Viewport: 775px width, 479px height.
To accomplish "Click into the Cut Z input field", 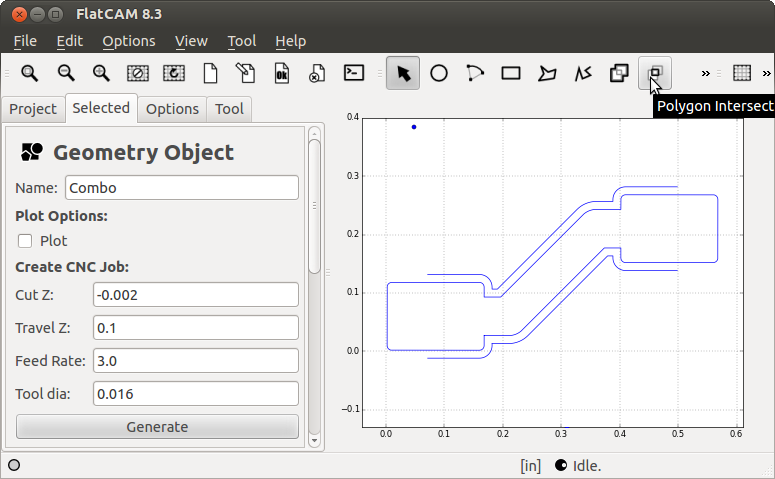I will [196, 294].
